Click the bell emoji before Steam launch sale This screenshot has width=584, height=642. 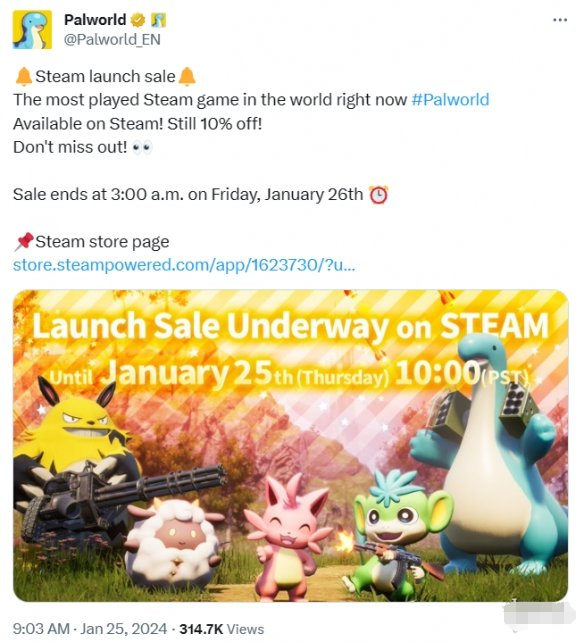point(24,77)
